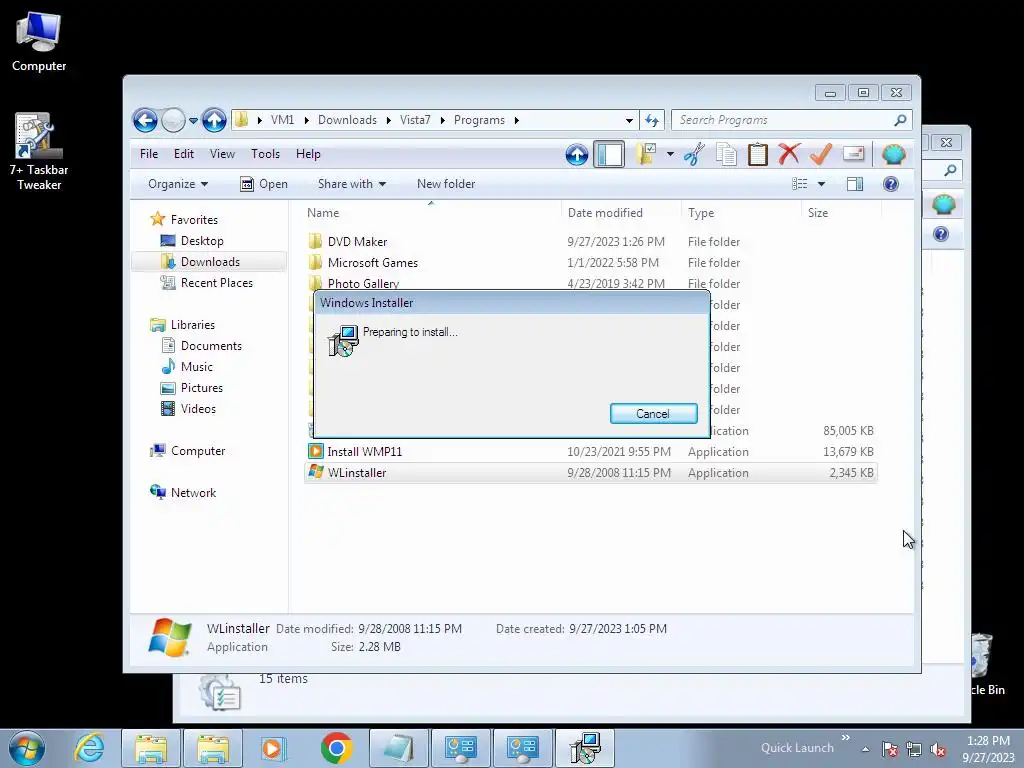This screenshot has height=768, width=1024.
Task: Click the search magnifier in Search Programs
Action: [901, 120]
